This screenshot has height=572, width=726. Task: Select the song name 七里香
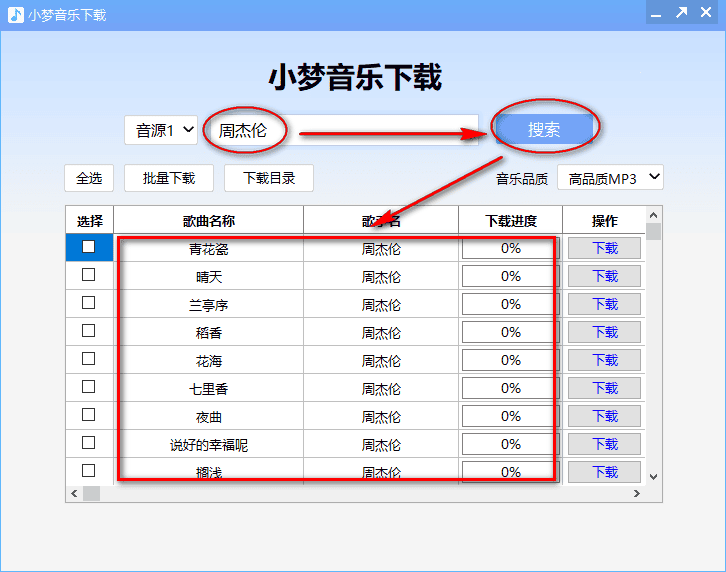point(208,389)
